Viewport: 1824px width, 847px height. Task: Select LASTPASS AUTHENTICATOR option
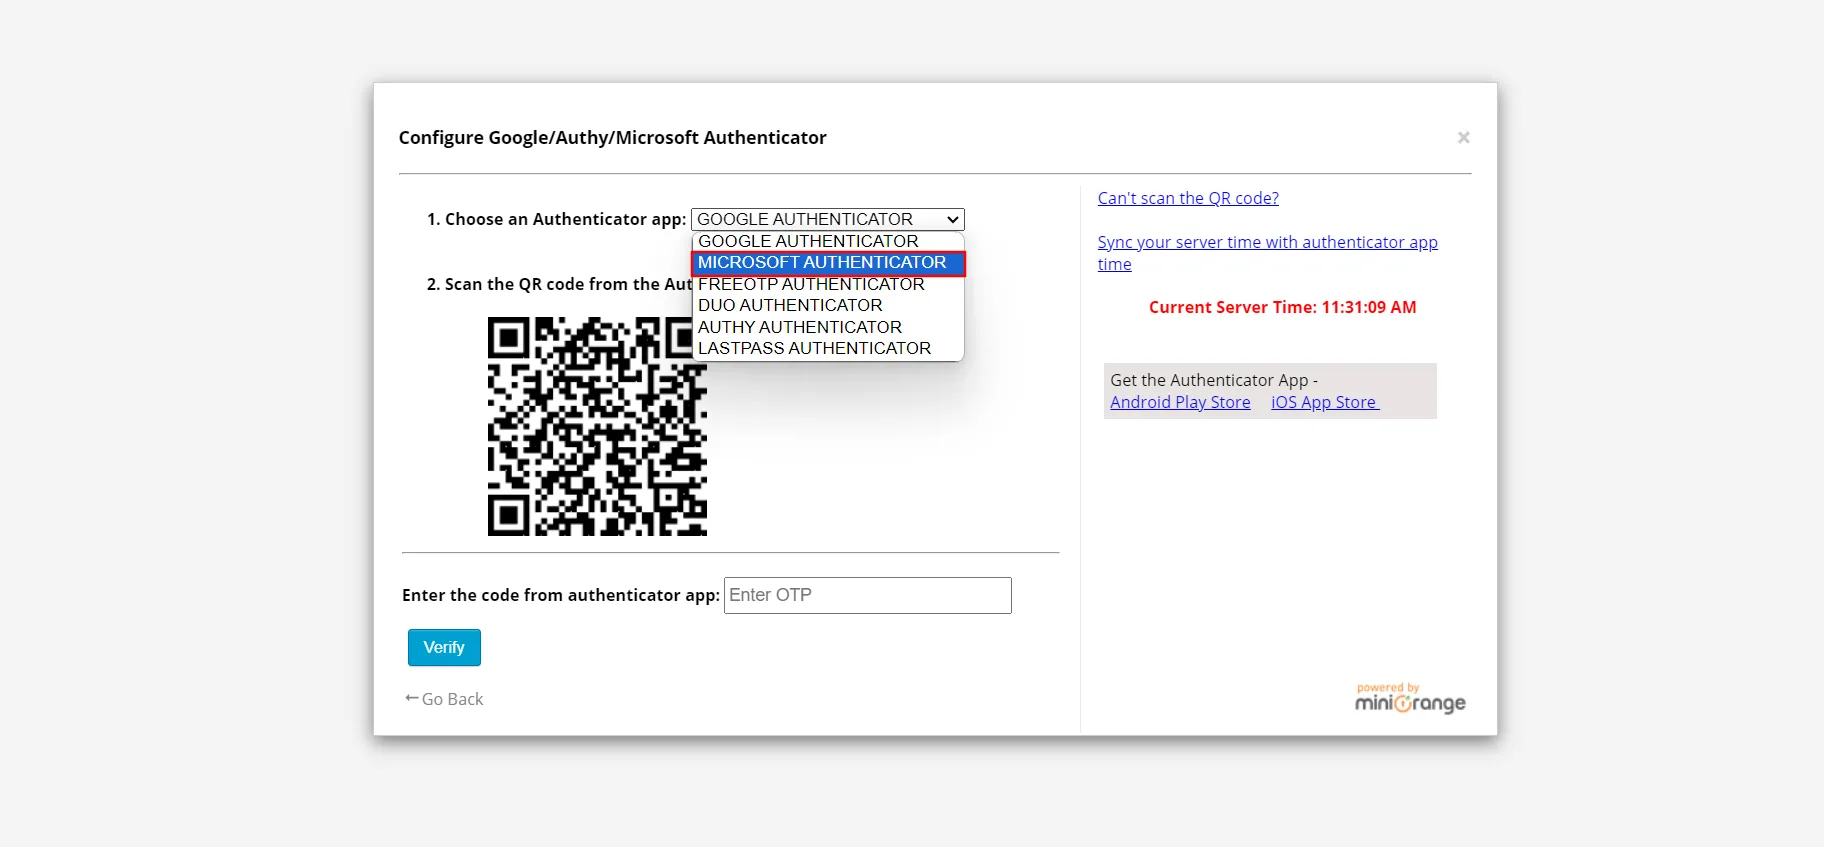tap(827, 348)
